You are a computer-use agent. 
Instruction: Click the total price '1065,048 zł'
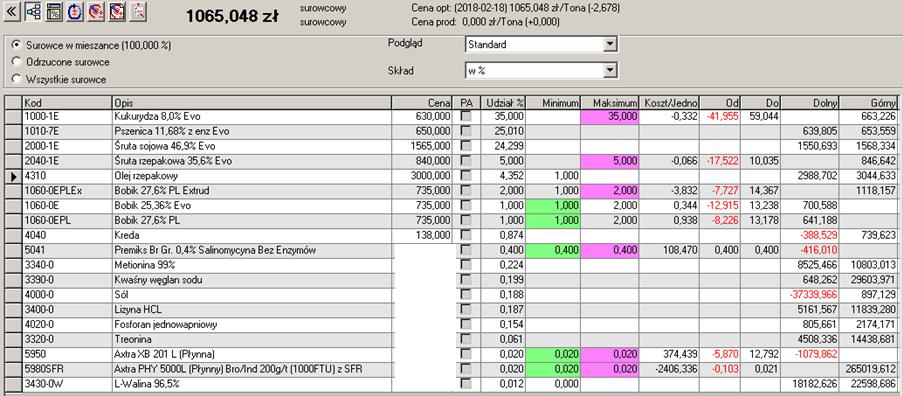tap(232, 16)
